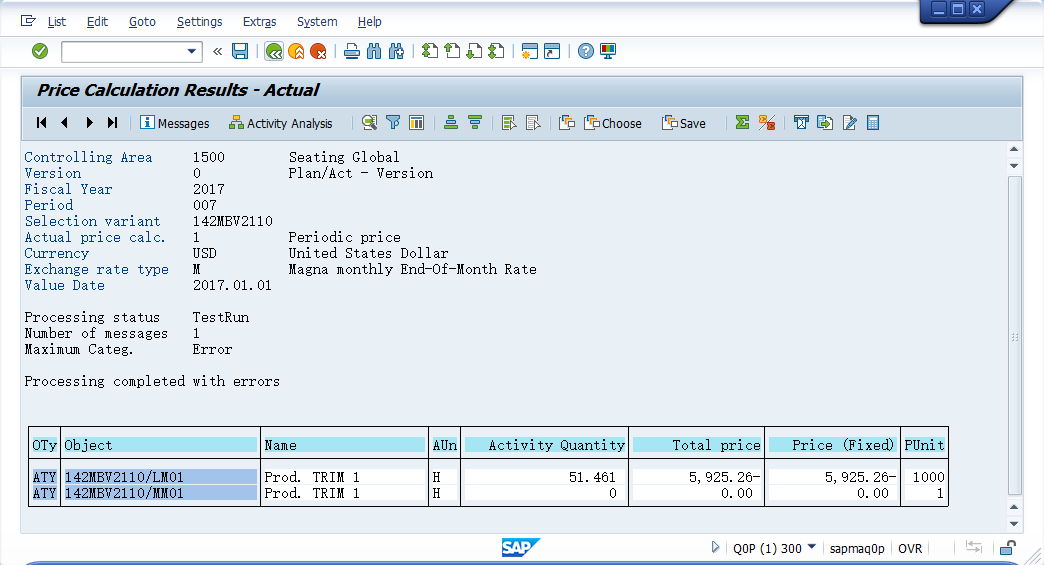The width and height of the screenshot is (1044, 565).
Task: Collapse command field with double chevron
Action: click(x=217, y=51)
